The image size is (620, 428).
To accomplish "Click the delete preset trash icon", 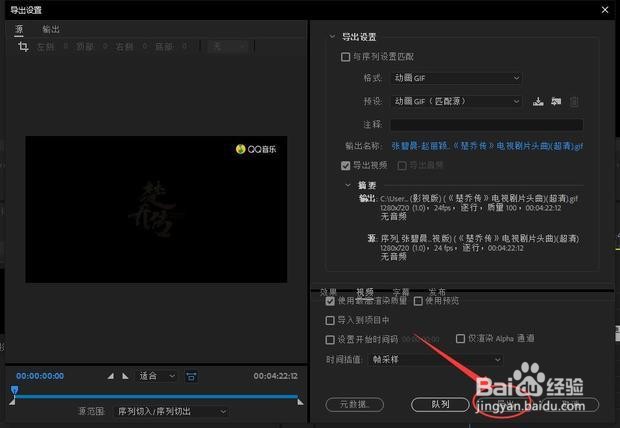I will [x=574, y=102].
